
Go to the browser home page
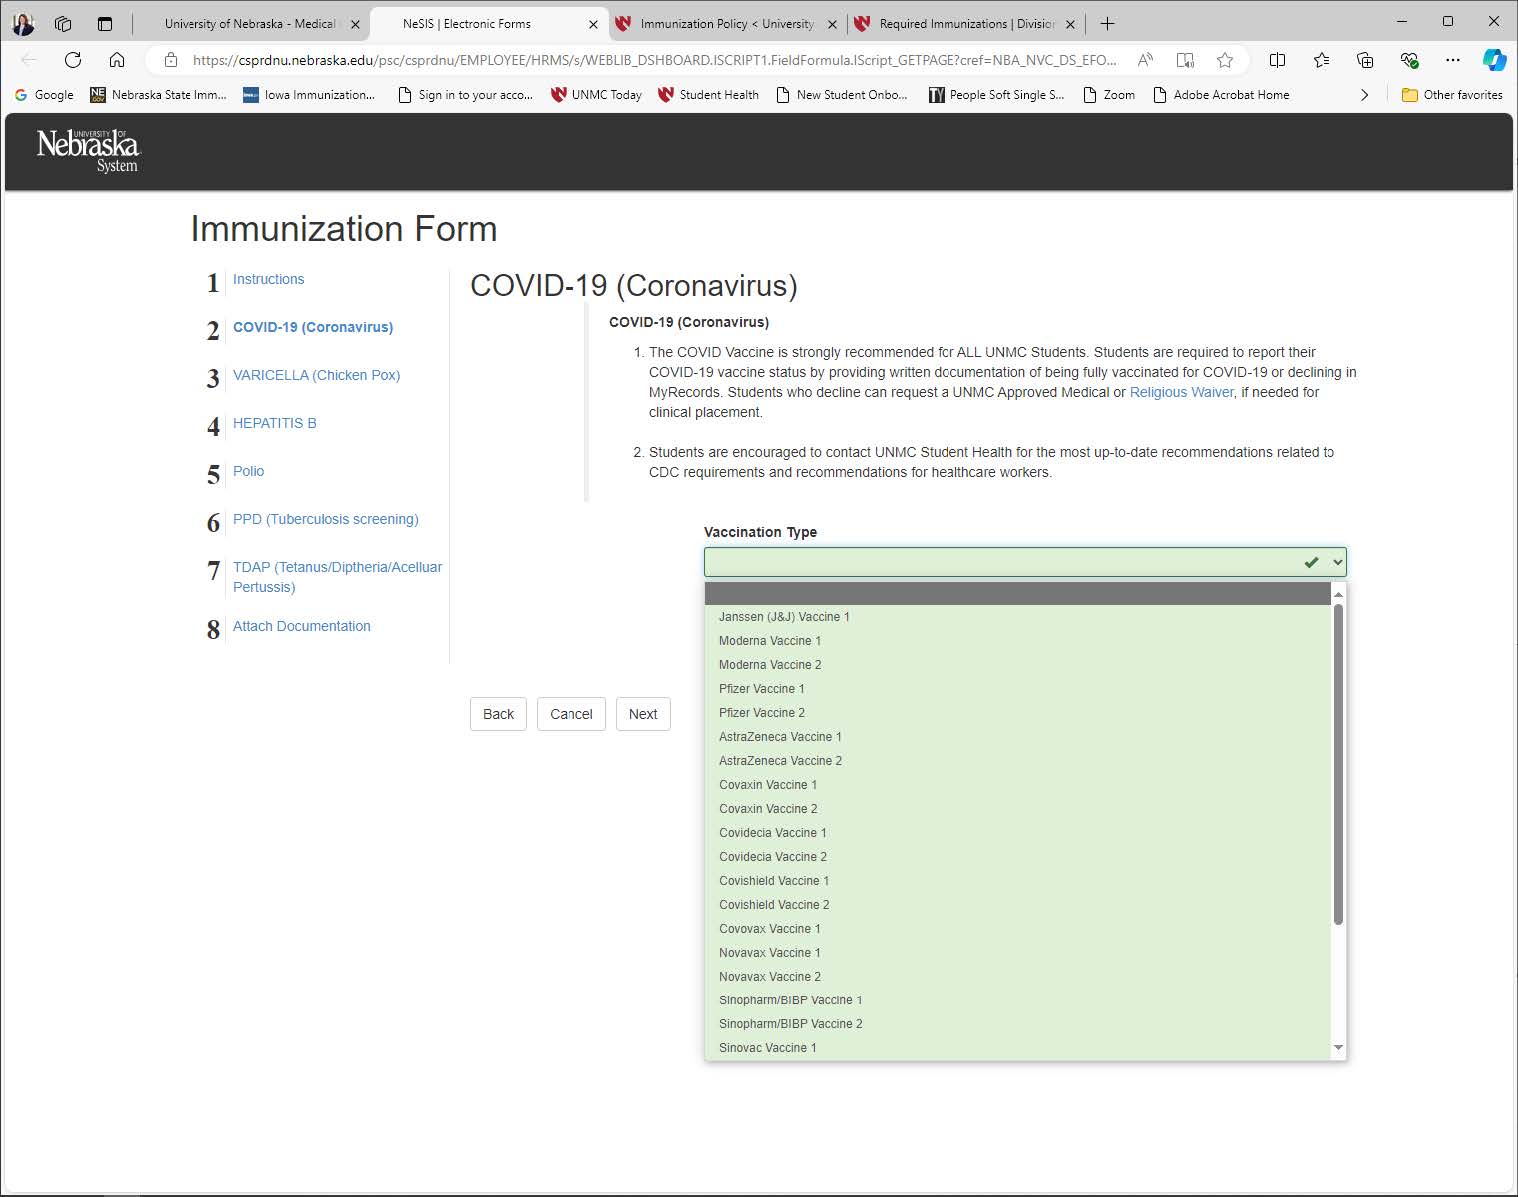pos(117,60)
